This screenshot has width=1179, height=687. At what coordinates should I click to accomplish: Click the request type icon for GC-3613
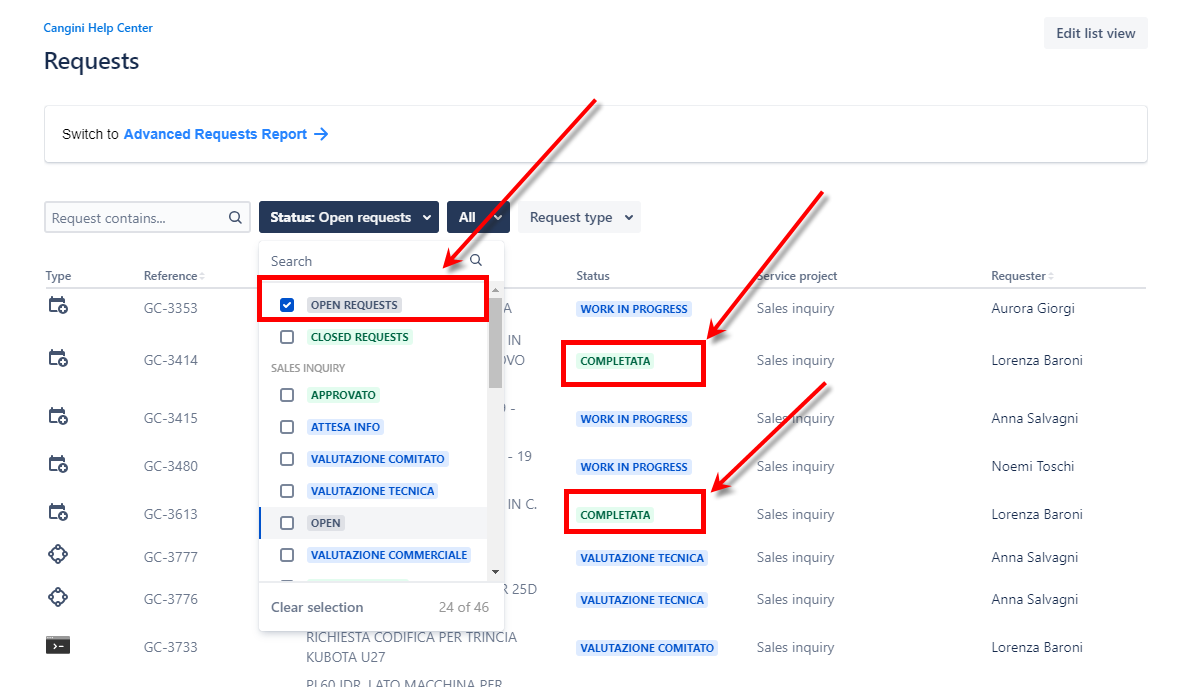[x=58, y=513]
